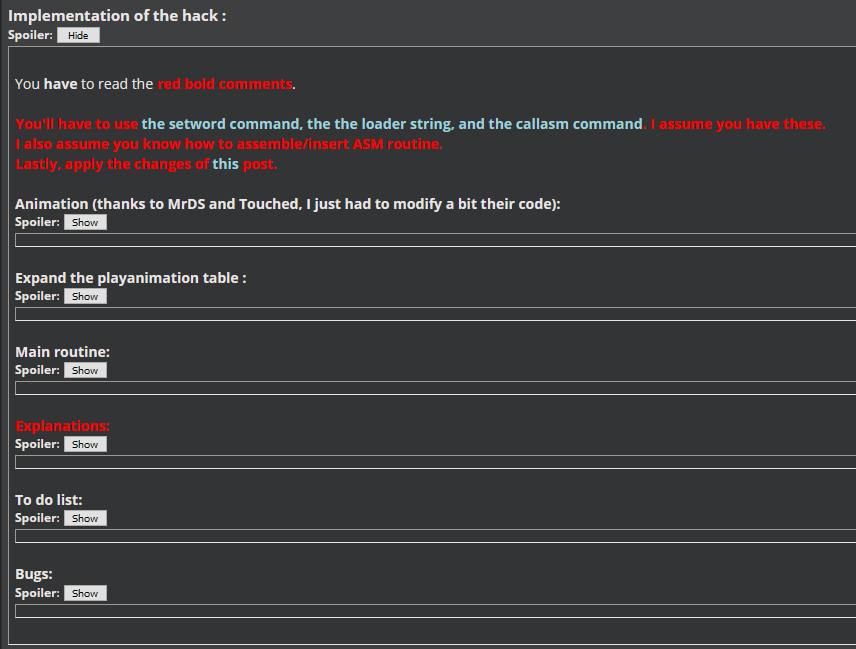Reveal the Explanations spoiler
856x649 pixels.
tap(85, 444)
